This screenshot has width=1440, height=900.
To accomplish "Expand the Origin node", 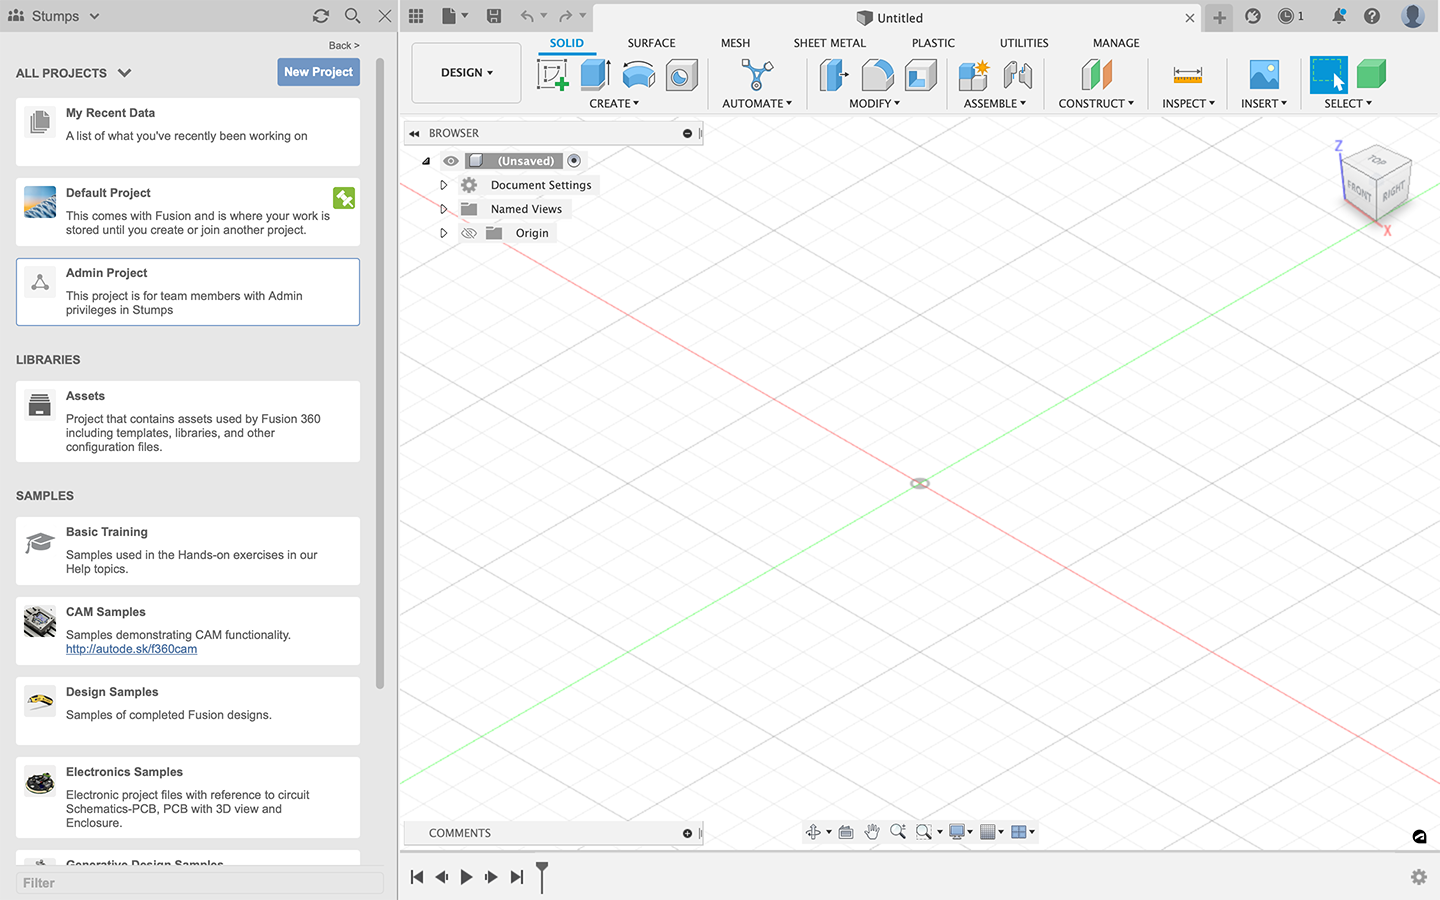I will click(444, 233).
